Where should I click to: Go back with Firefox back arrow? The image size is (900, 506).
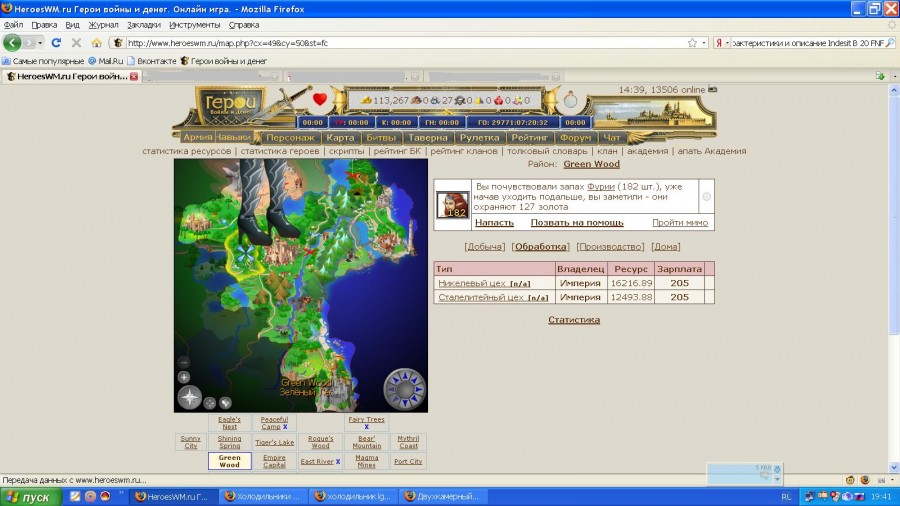point(12,42)
